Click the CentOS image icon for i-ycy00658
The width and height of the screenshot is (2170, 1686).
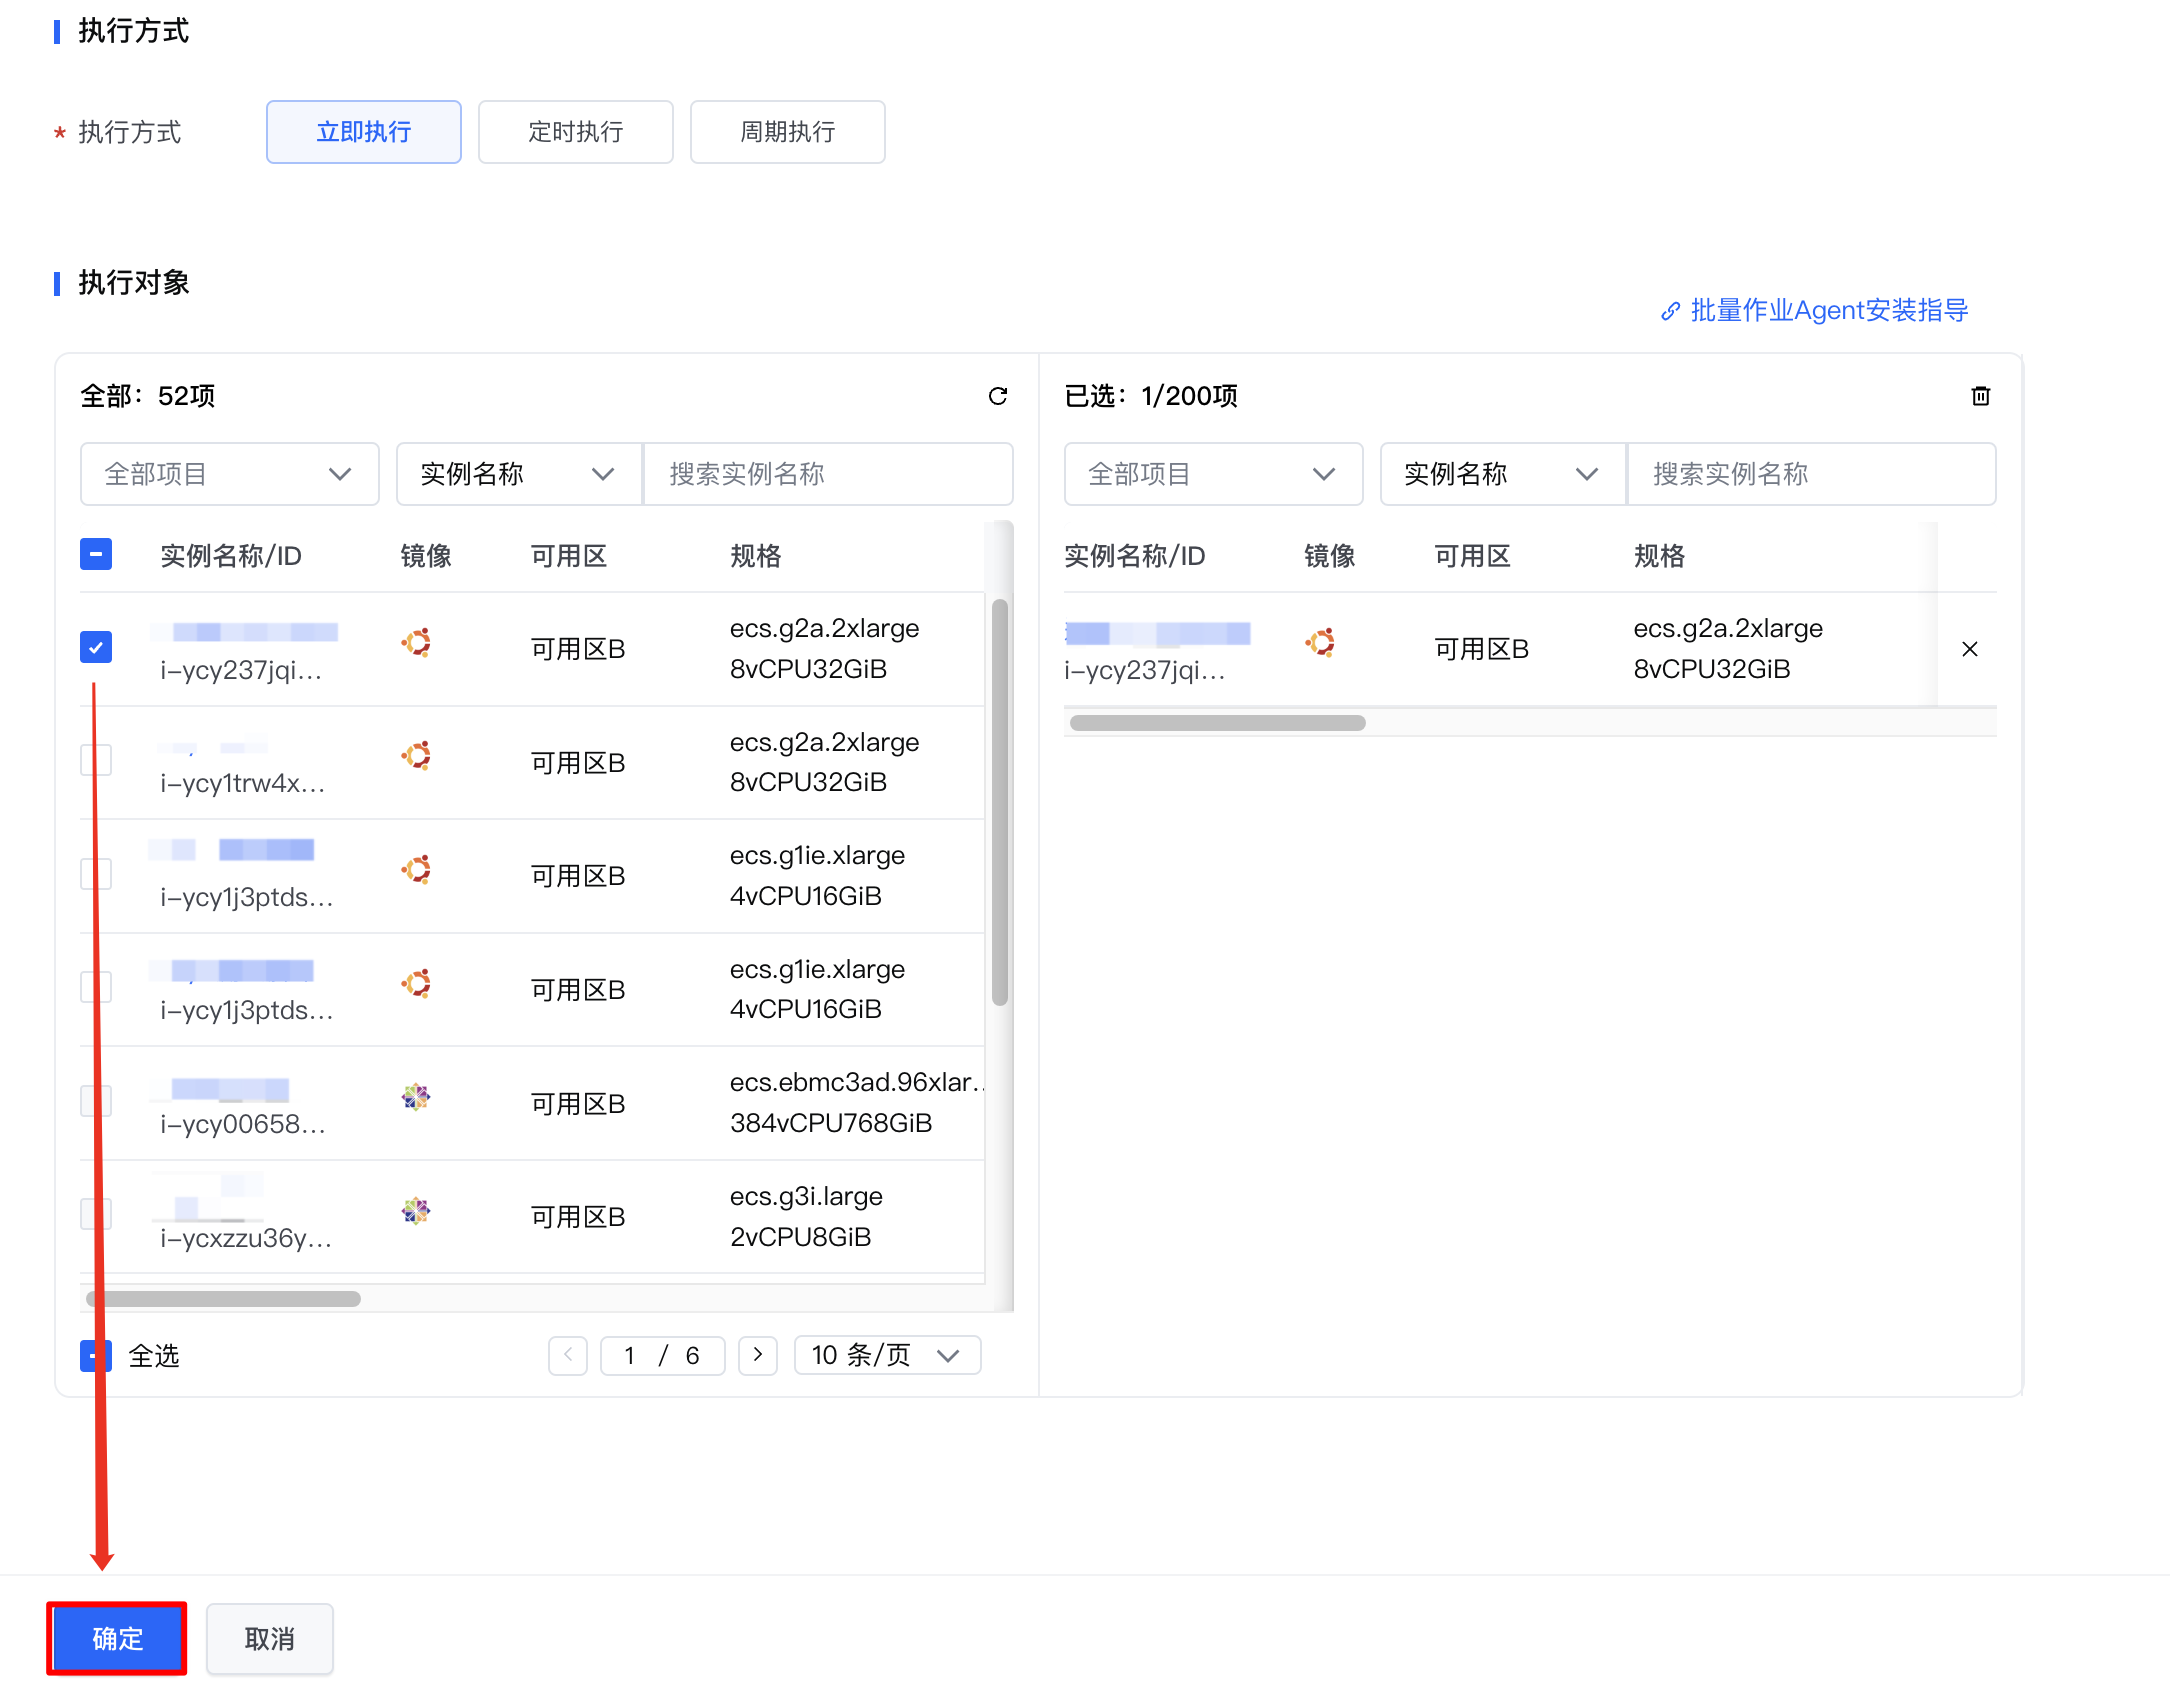(x=416, y=1097)
